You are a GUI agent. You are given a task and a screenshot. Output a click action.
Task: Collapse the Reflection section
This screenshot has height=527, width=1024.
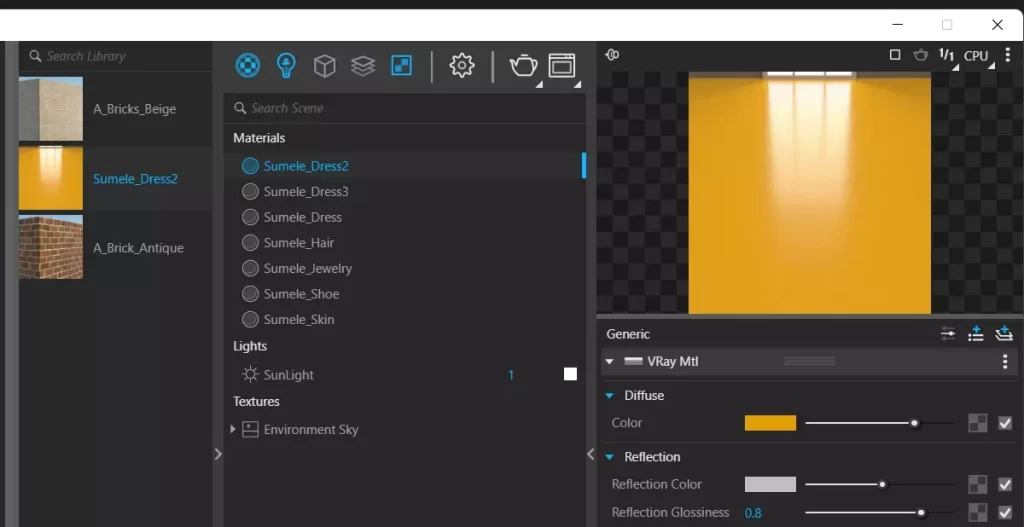(610, 457)
